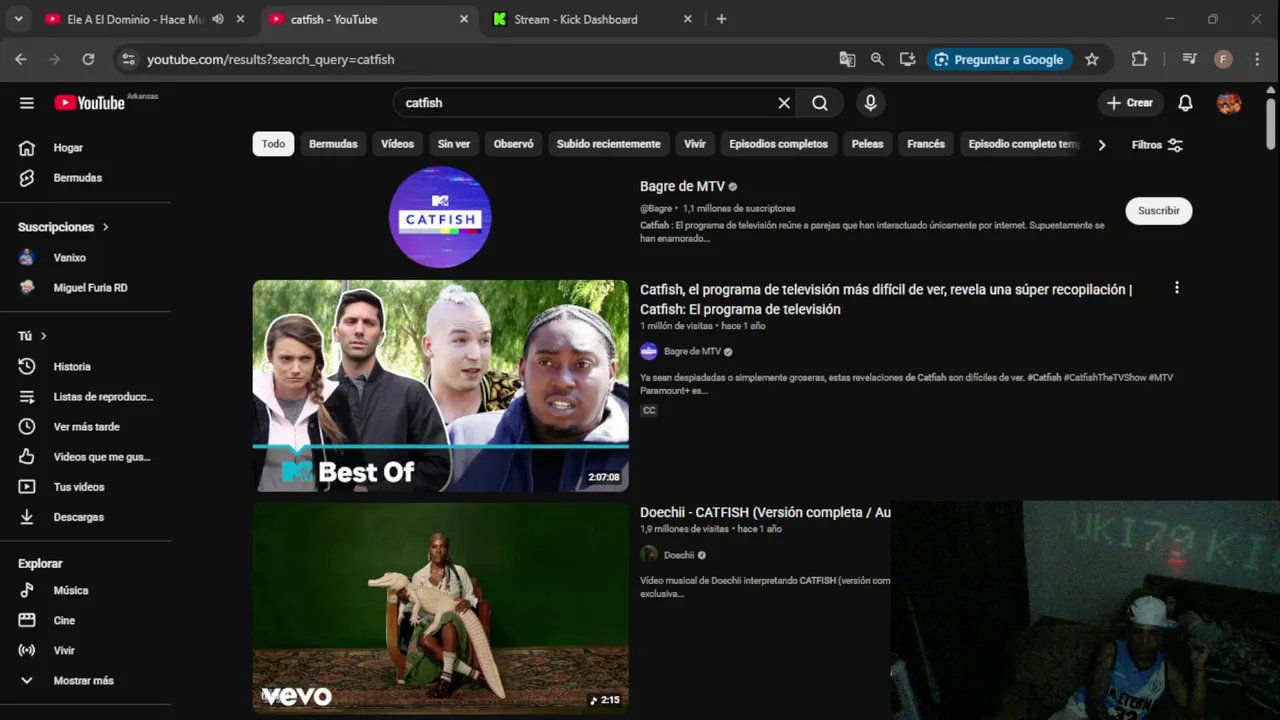Open a new browser tab

[721, 19]
